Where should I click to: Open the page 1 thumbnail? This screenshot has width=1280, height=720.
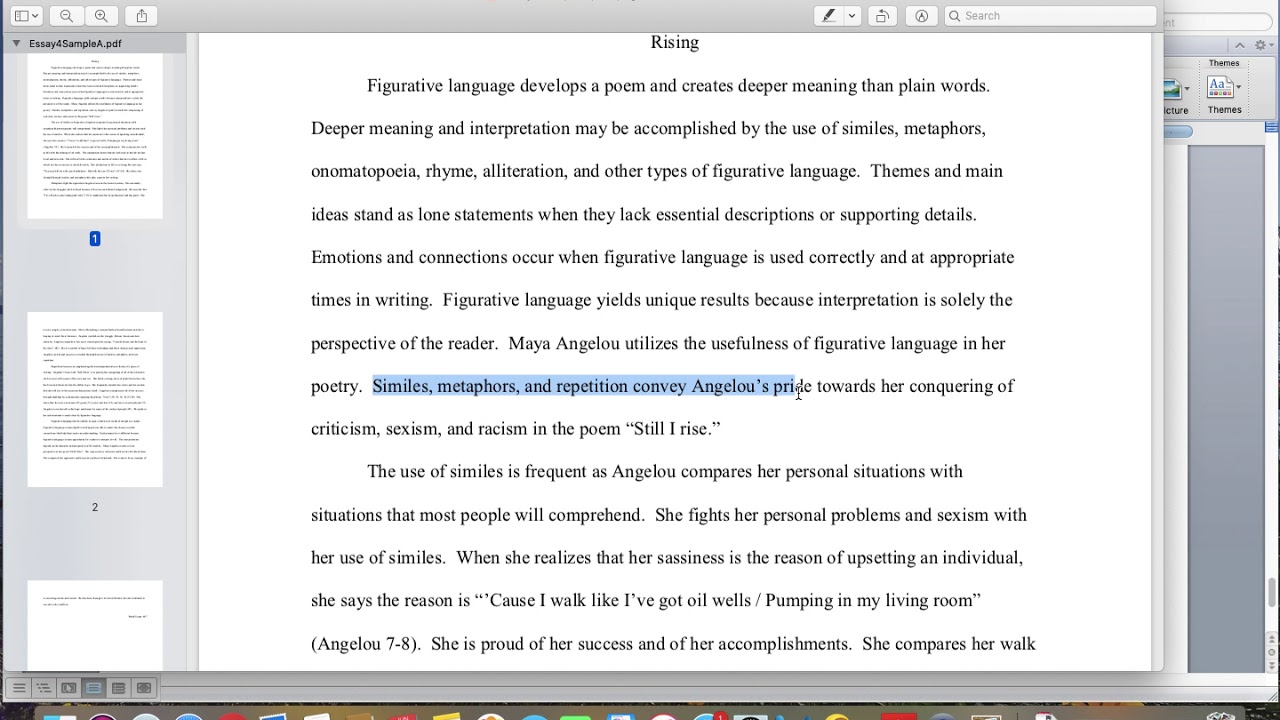[x=95, y=136]
